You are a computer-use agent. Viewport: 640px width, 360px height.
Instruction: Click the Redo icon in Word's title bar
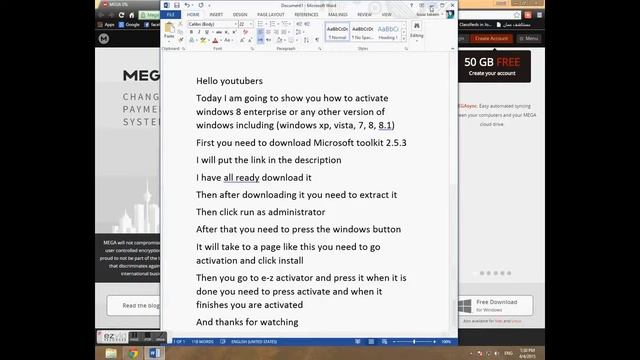point(201,5)
